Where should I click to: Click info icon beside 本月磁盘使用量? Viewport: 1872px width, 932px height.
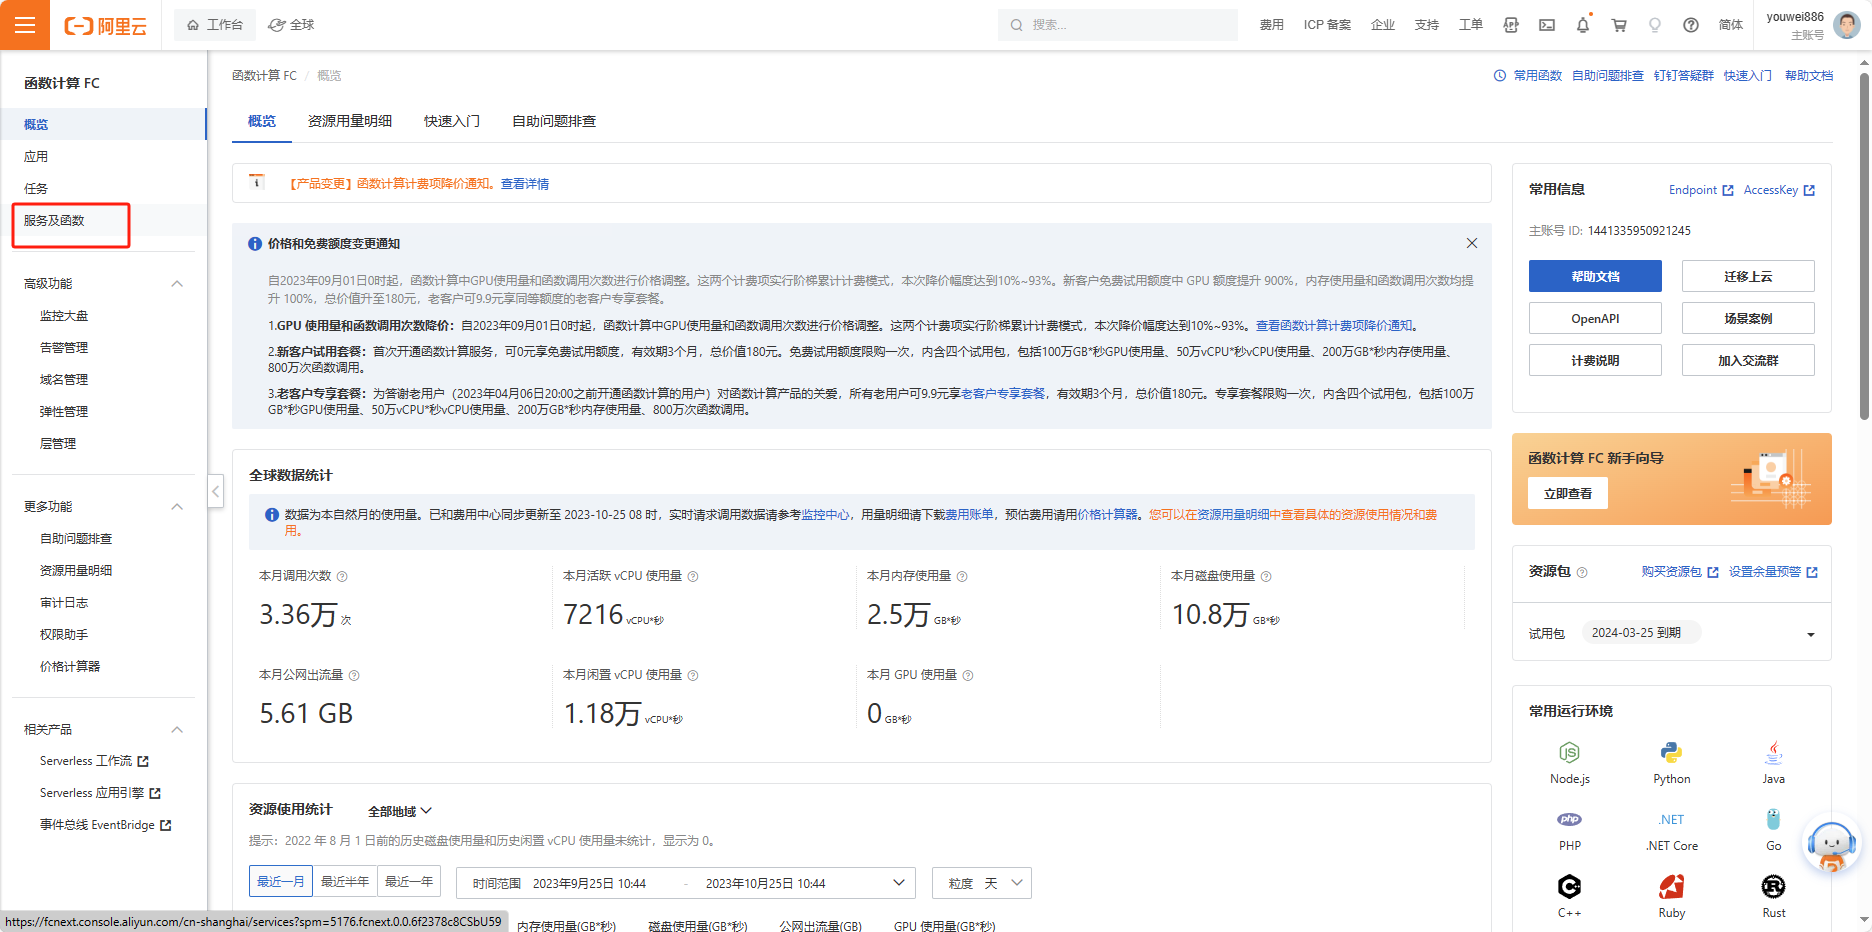(x=1266, y=576)
